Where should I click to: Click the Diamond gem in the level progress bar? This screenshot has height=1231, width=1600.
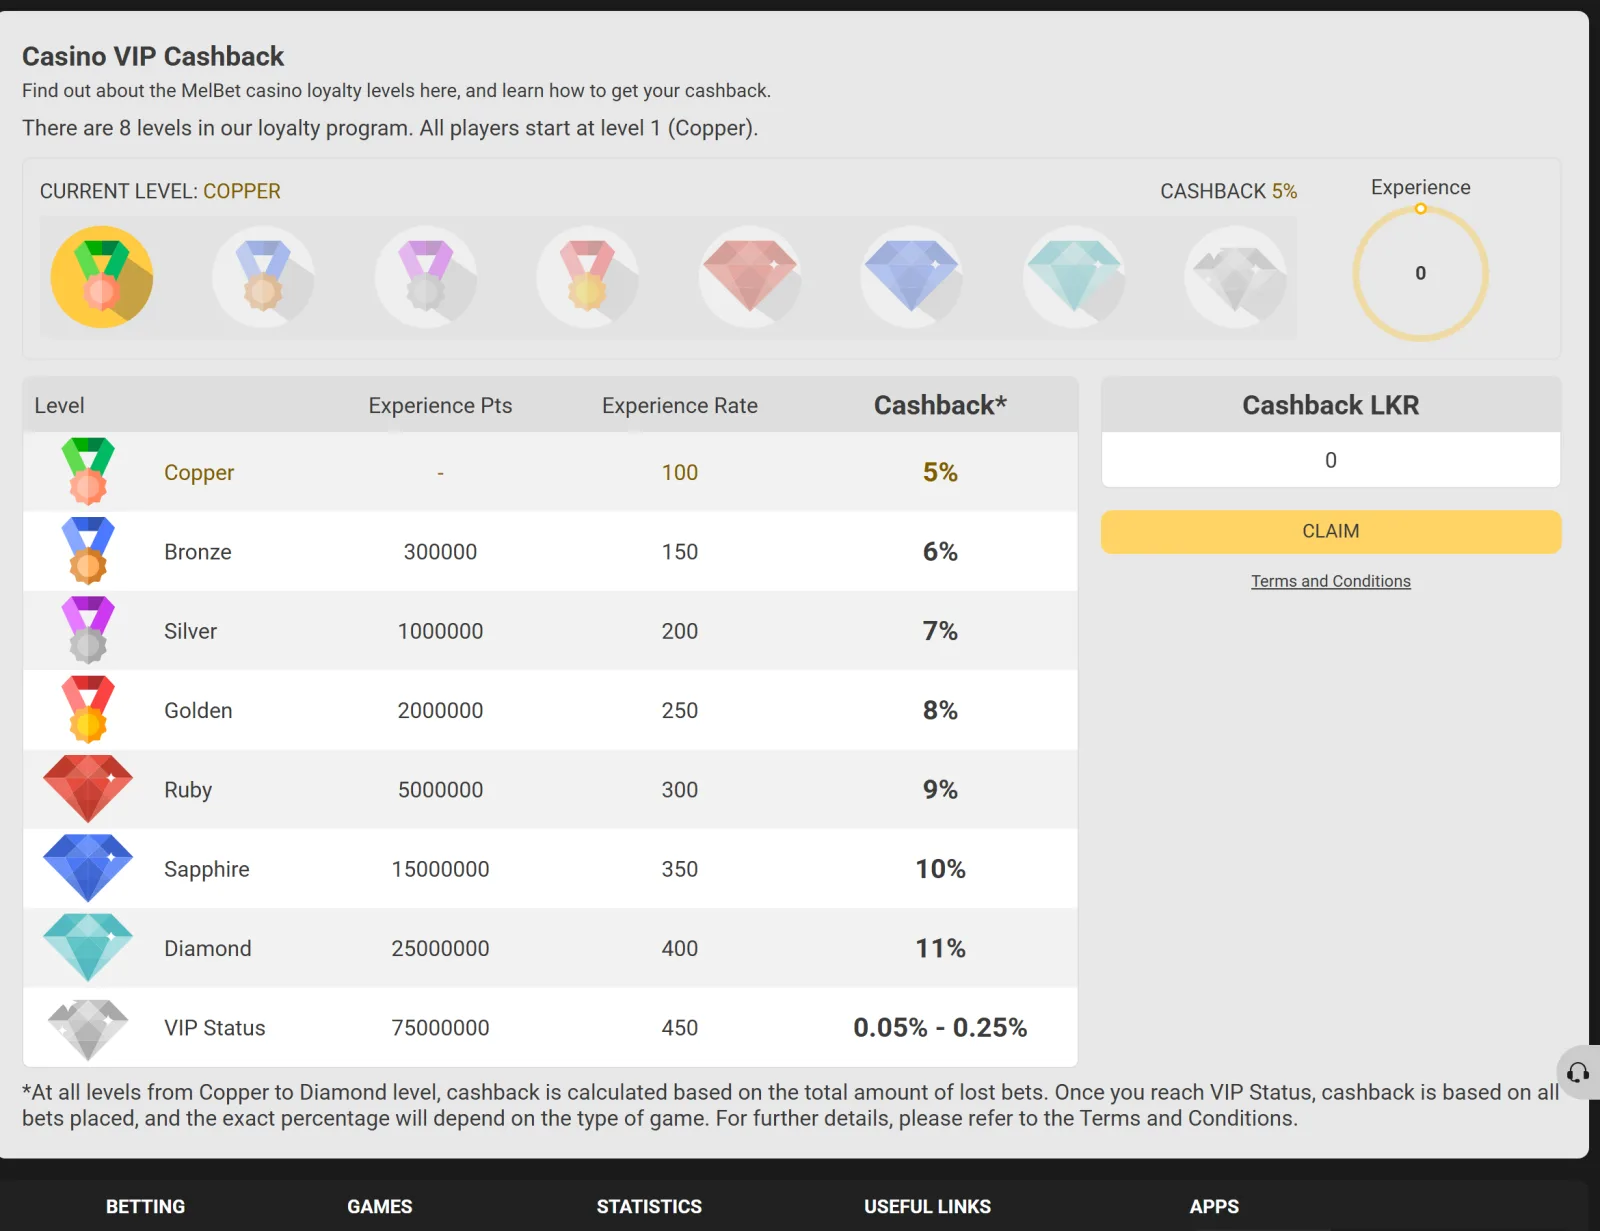(1074, 277)
